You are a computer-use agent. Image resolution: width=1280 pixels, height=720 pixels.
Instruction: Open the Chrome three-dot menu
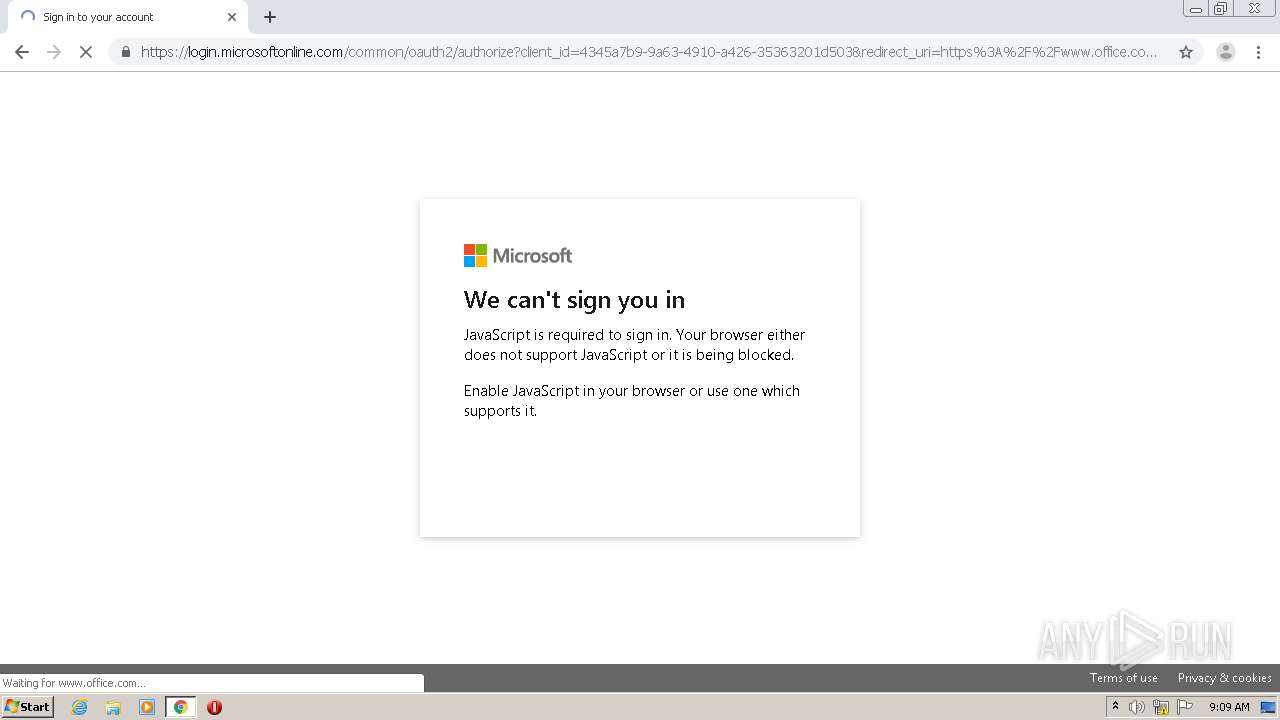[x=1258, y=52]
